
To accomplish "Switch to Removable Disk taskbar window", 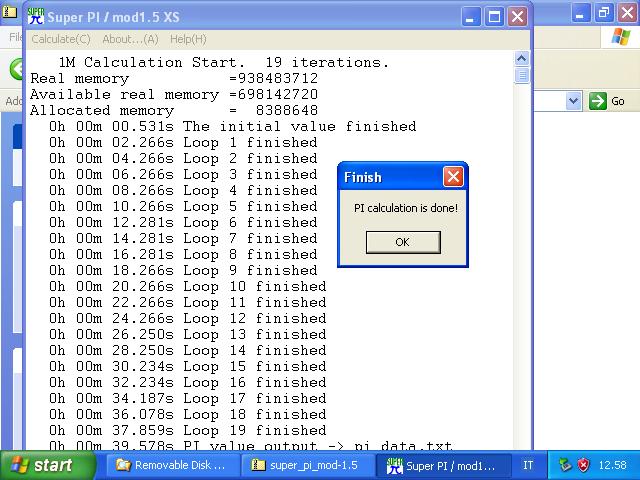I will tap(171, 465).
